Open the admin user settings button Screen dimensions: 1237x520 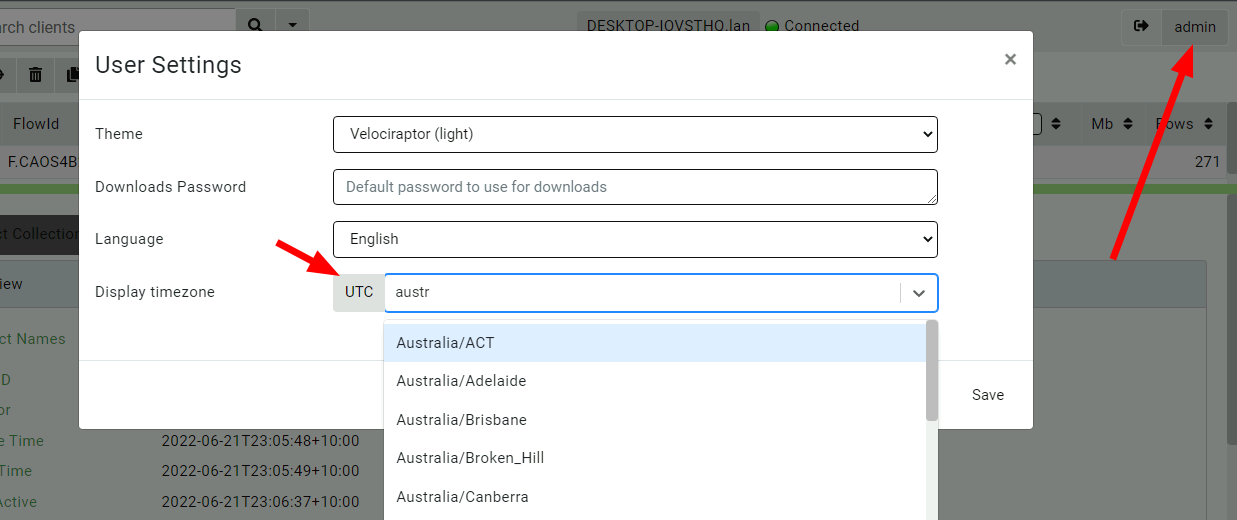1194,27
